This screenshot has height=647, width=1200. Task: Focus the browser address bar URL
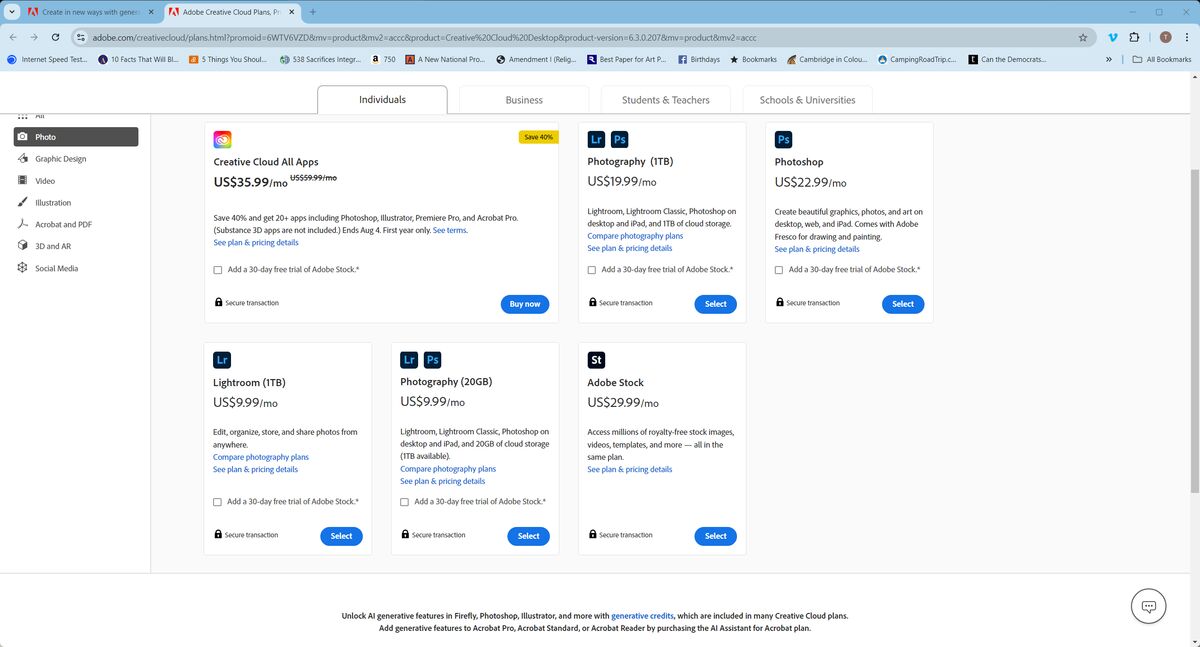click(580, 37)
